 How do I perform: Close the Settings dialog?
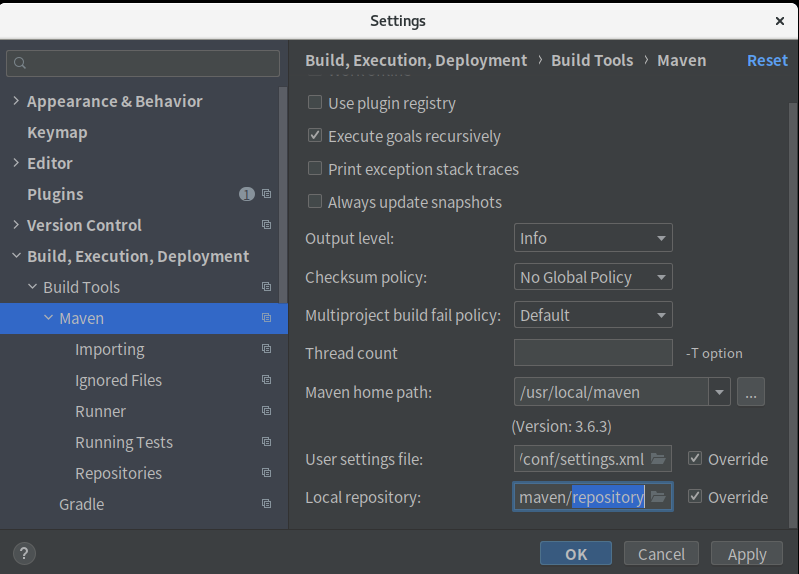(x=780, y=21)
